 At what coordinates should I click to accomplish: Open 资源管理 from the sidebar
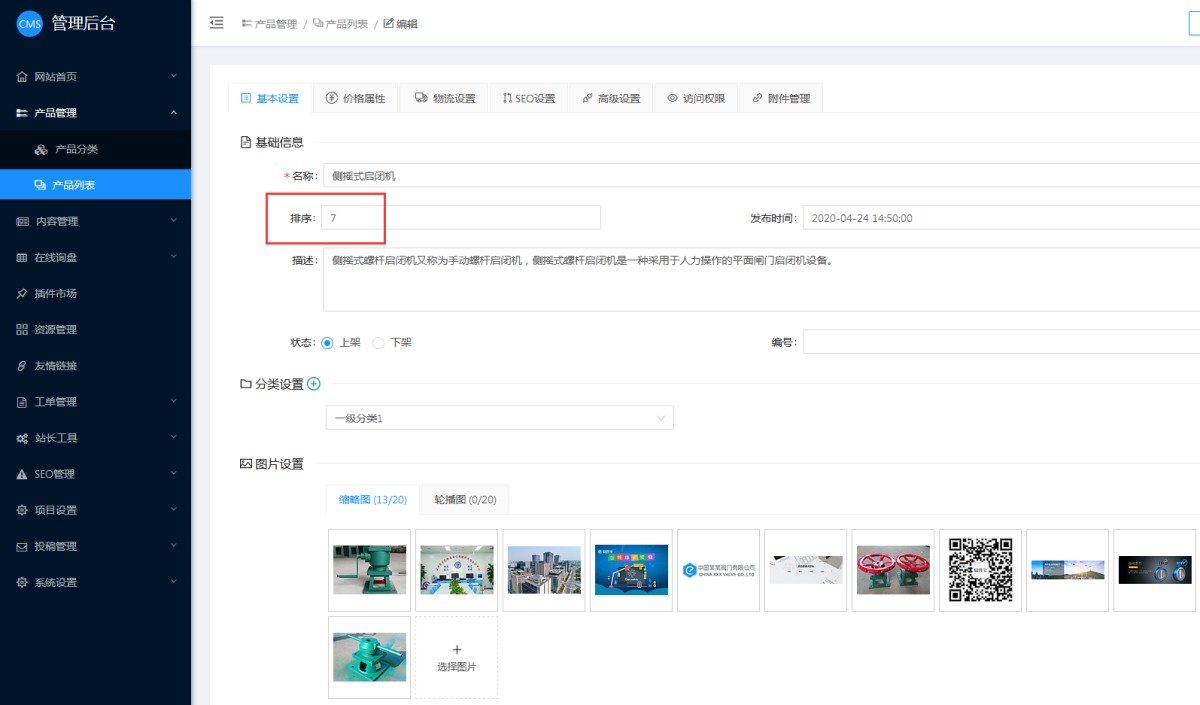point(55,330)
